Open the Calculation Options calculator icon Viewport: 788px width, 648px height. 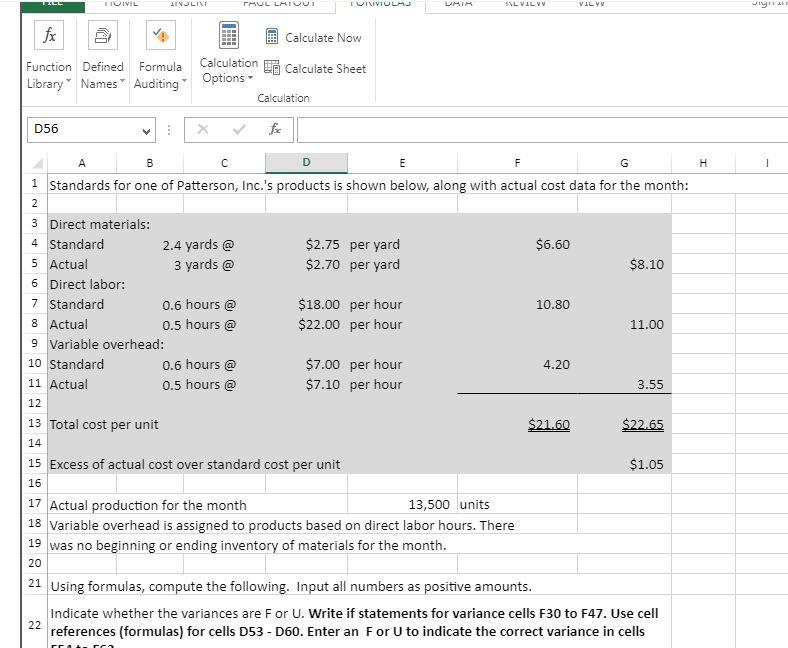pyautogui.click(x=229, y=35)
